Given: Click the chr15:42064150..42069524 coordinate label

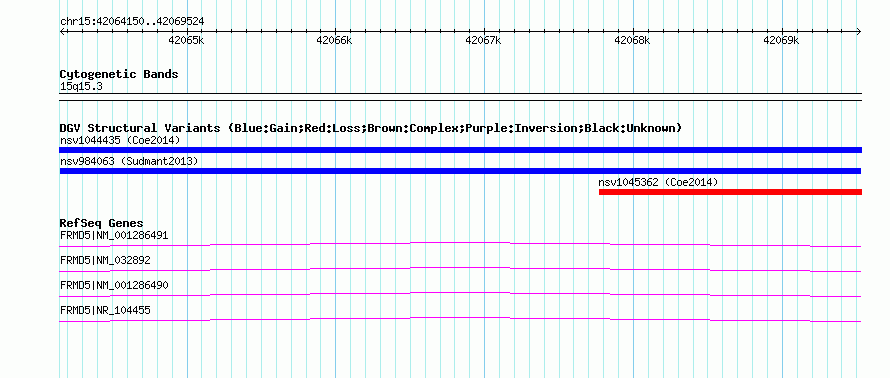Looking at the screenshot, I should click(132, 22).
